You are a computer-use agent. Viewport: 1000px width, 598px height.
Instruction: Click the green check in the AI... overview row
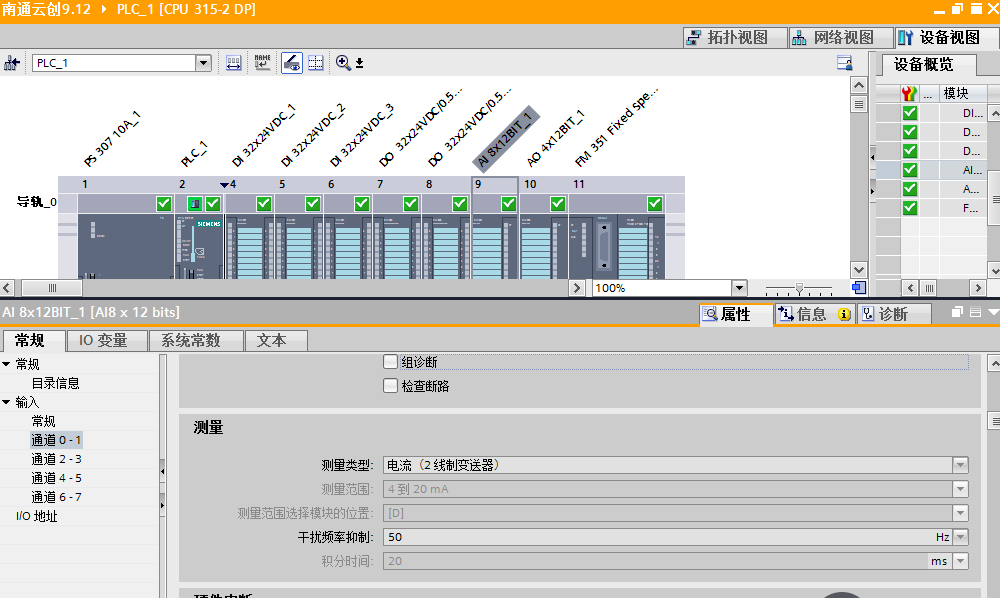909,170
